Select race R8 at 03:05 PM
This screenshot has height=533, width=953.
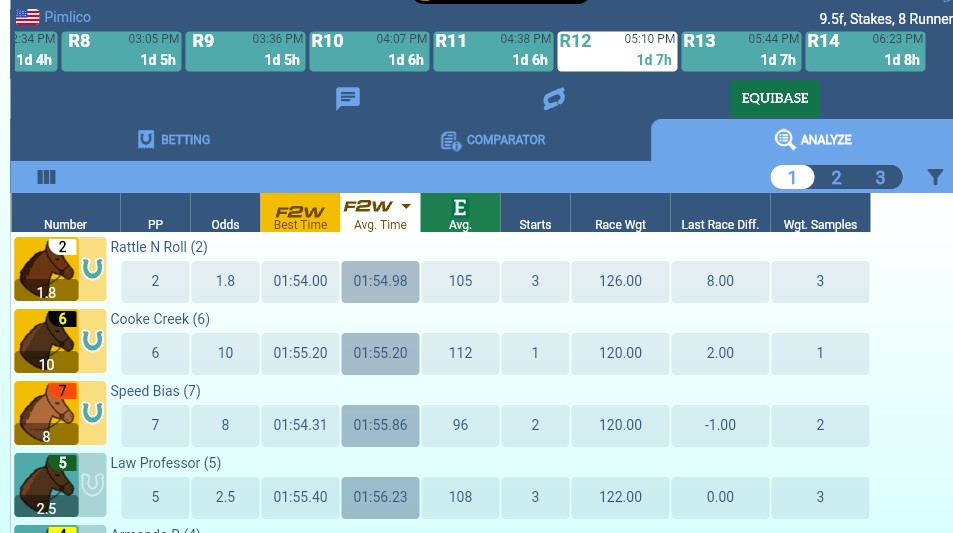point(122,51)
